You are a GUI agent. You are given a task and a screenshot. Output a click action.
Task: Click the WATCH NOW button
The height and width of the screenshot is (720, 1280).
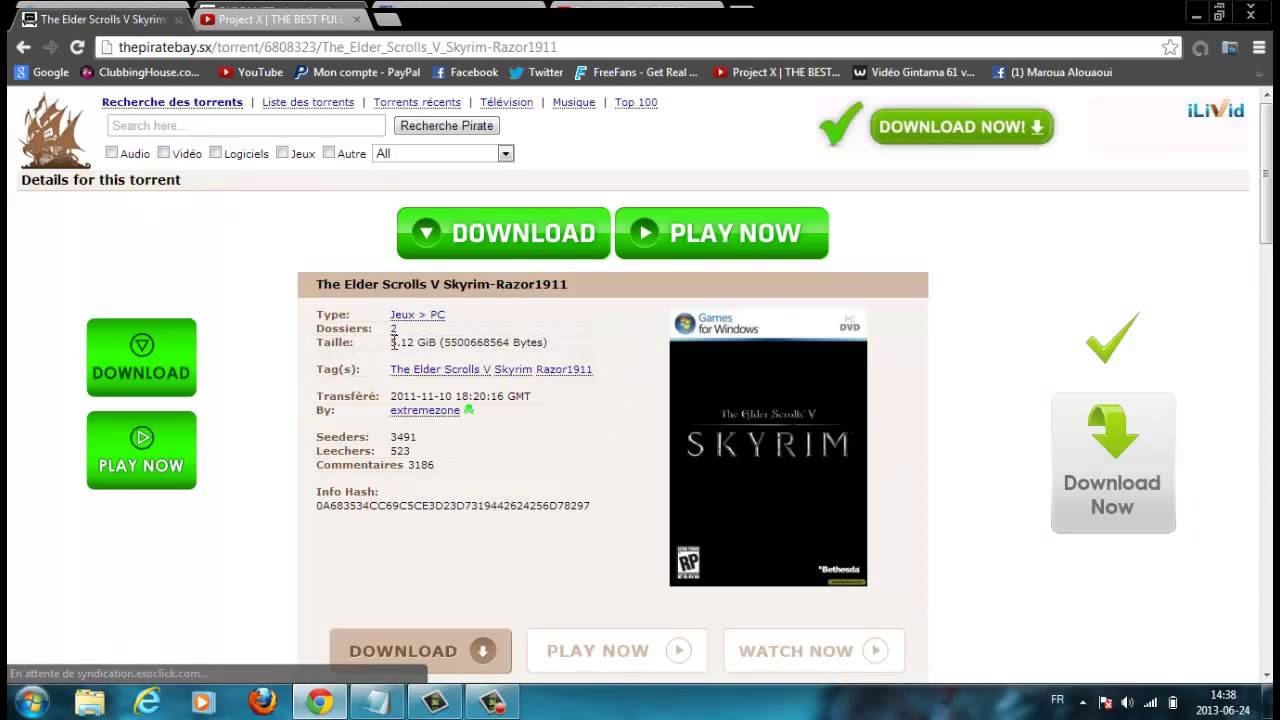pos(814,651)
